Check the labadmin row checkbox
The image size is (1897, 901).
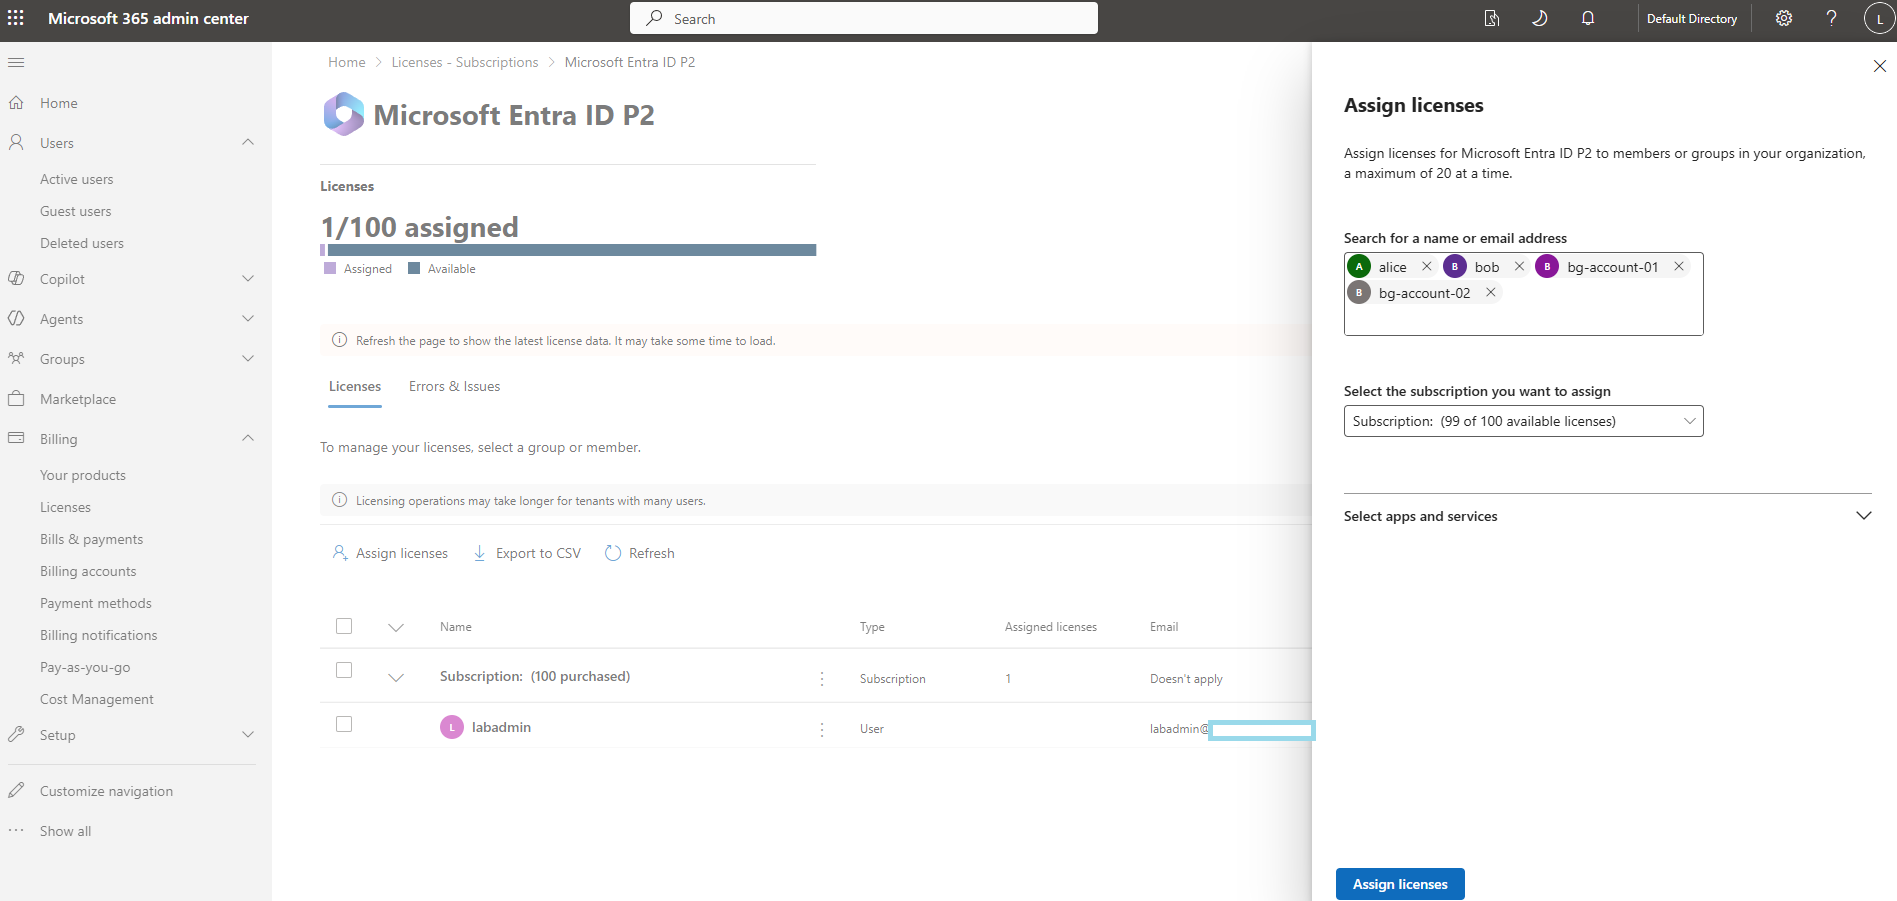[x=344, y=724]
